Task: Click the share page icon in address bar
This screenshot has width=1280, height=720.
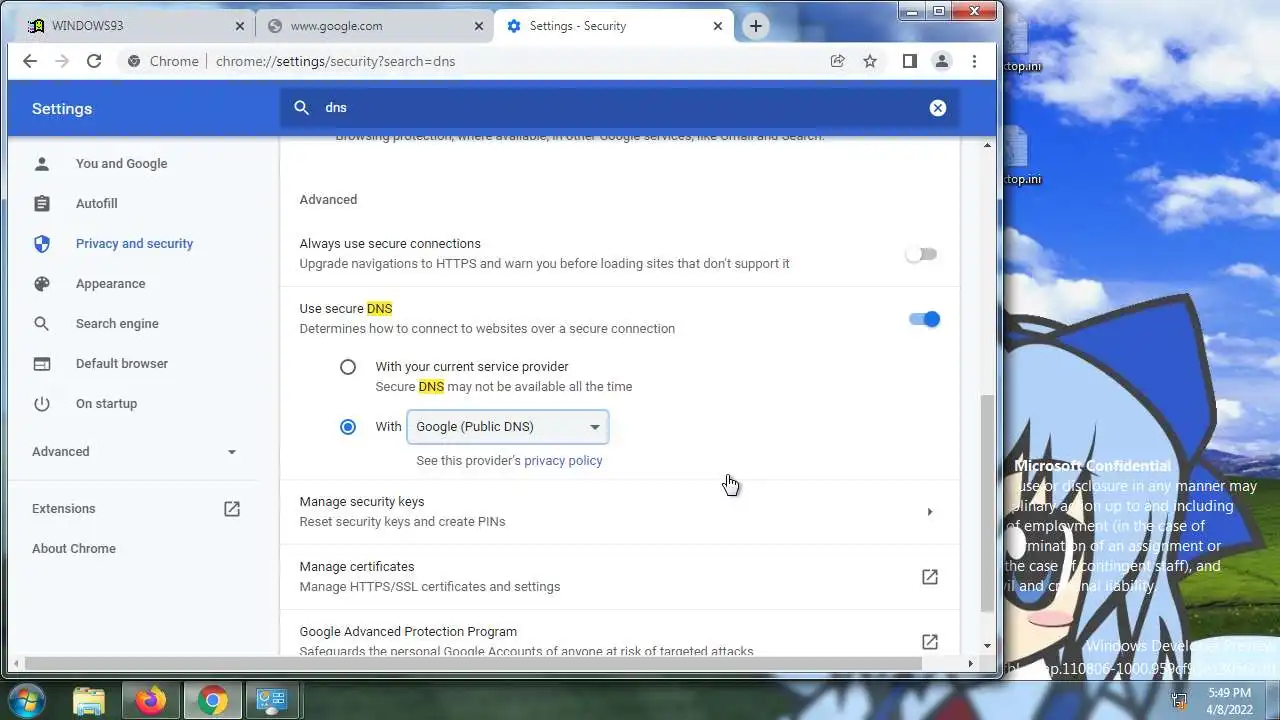Action: click(838, 61)
